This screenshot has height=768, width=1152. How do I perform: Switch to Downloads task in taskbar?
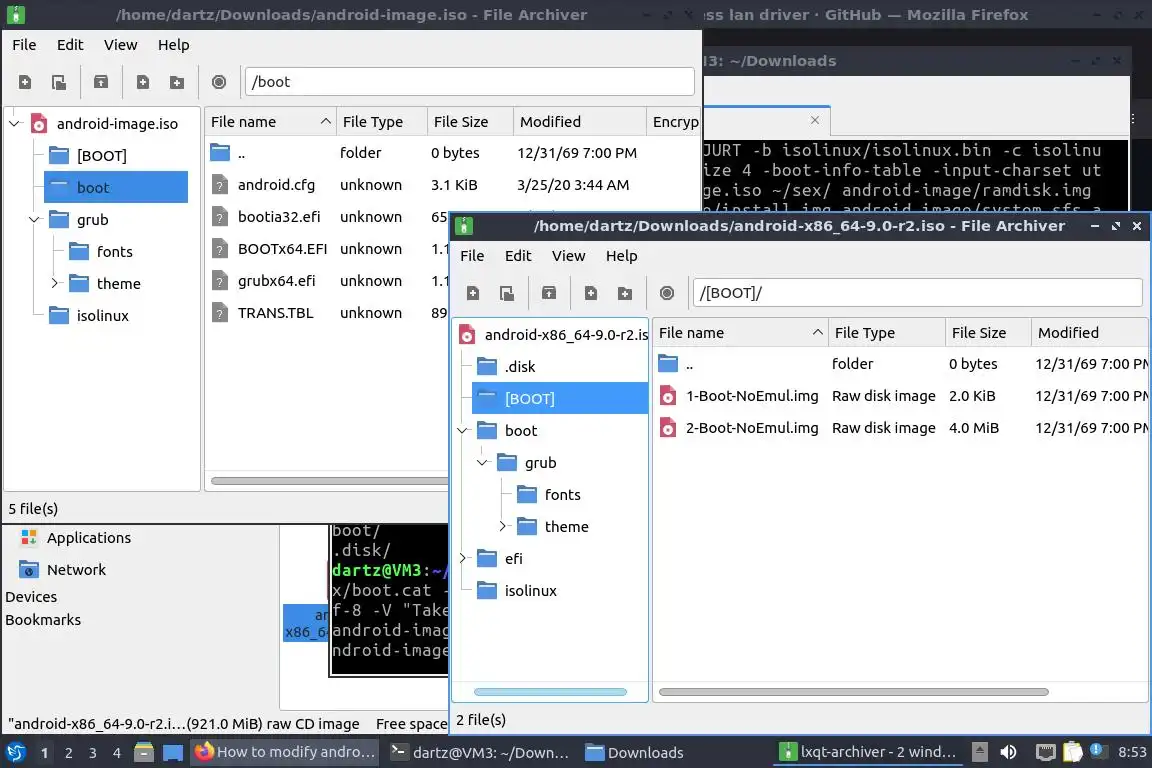(x=635, y=752)
